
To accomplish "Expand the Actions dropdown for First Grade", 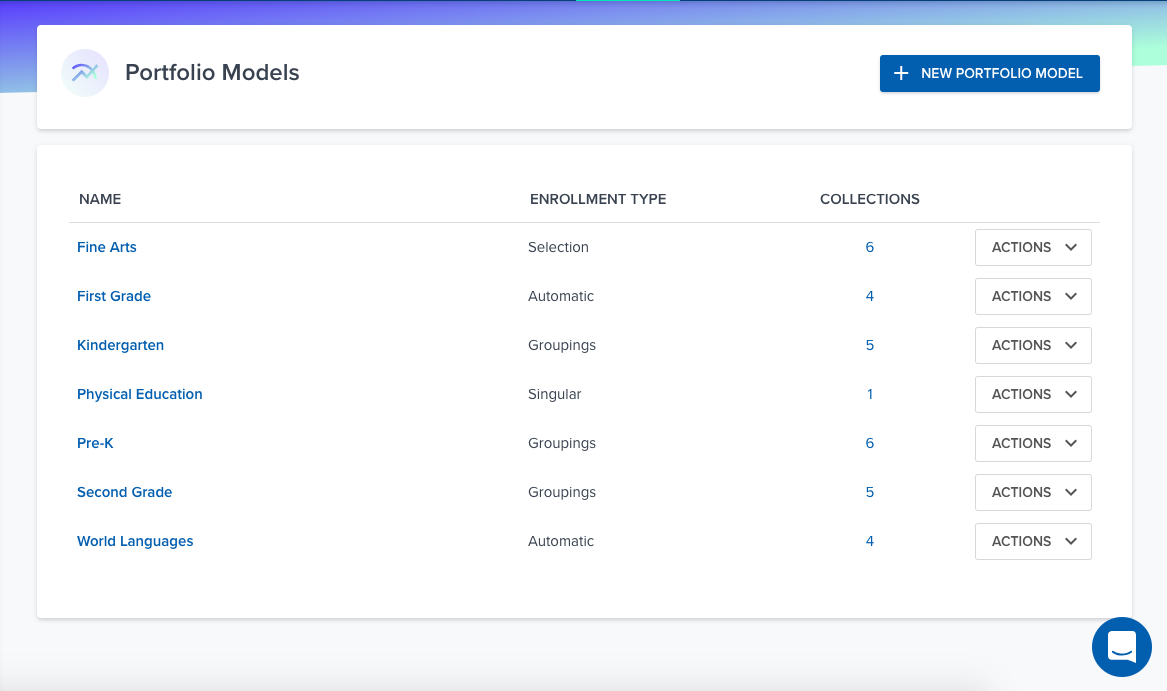I will tap(1033, 296).
